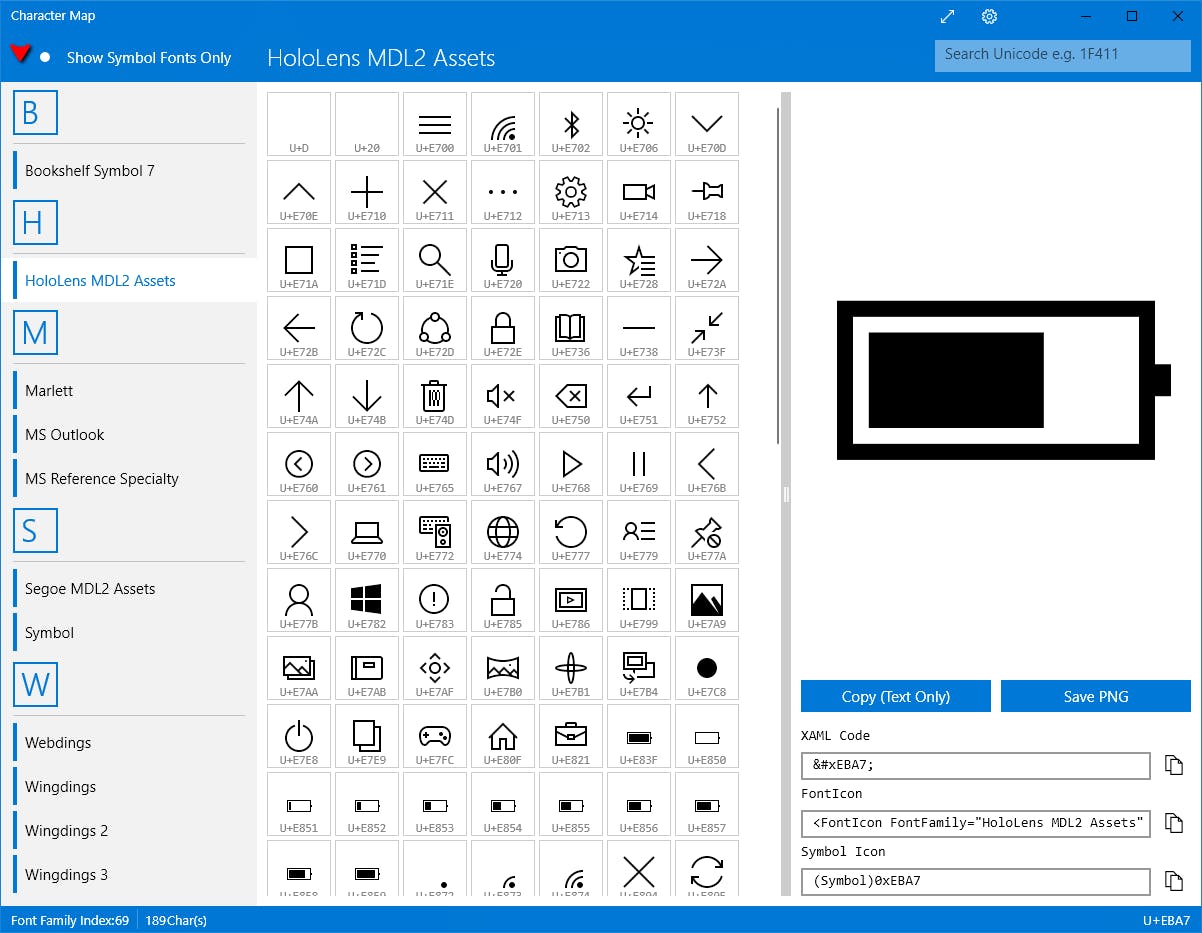Click the XAML Code text field

pyautogui.click(x=976, y=765)
